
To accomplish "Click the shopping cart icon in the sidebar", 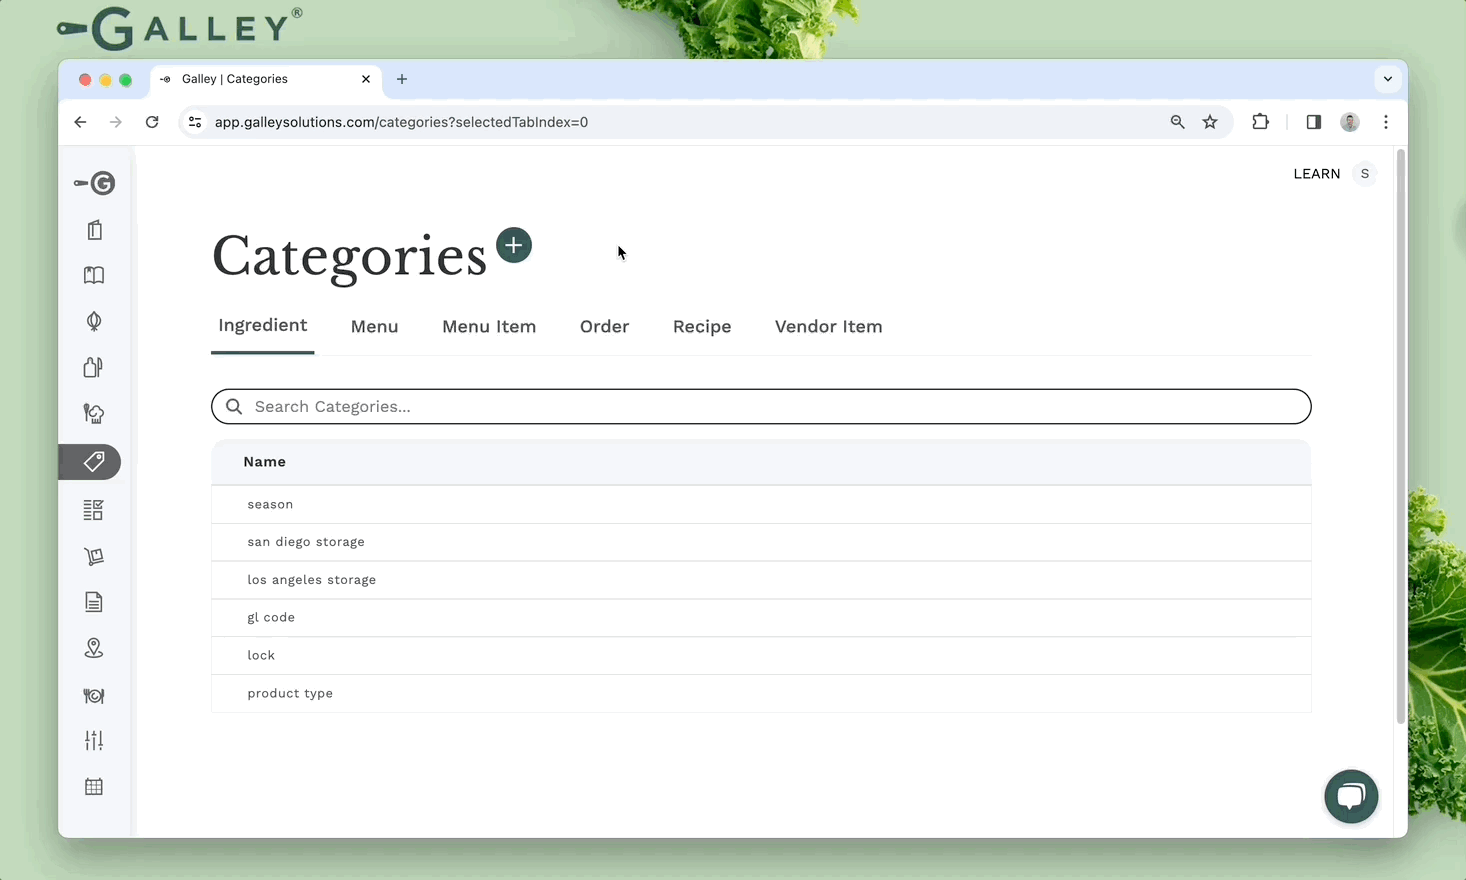I will pos(94,556).
